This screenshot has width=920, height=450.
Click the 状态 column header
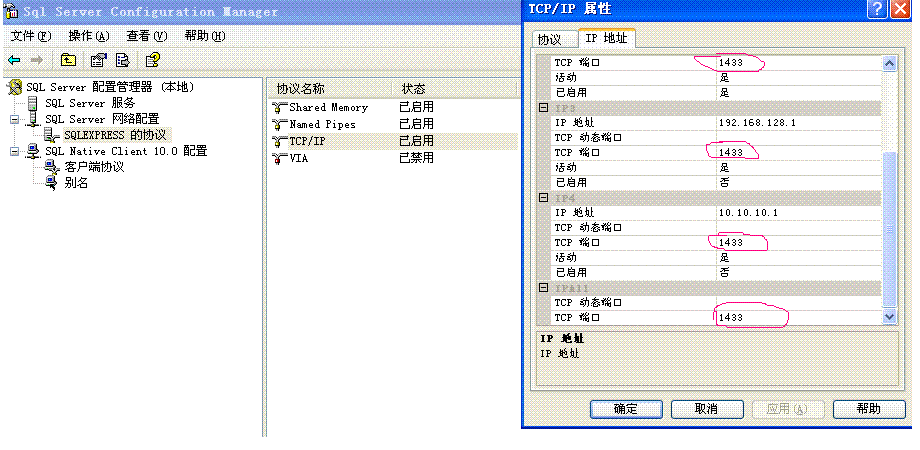pyautogui.click(x=453, y=89)
